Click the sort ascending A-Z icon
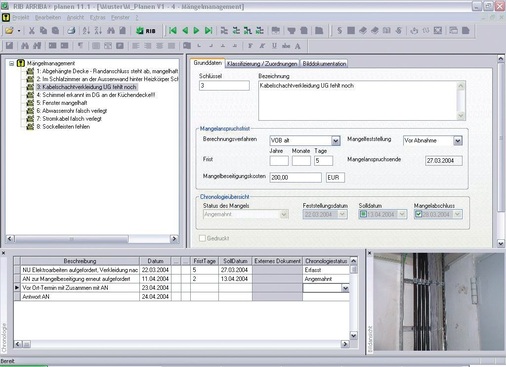Image resolution: width=506 pixels, height=367 pixels. pyautogui.click(x=86, y=31)
